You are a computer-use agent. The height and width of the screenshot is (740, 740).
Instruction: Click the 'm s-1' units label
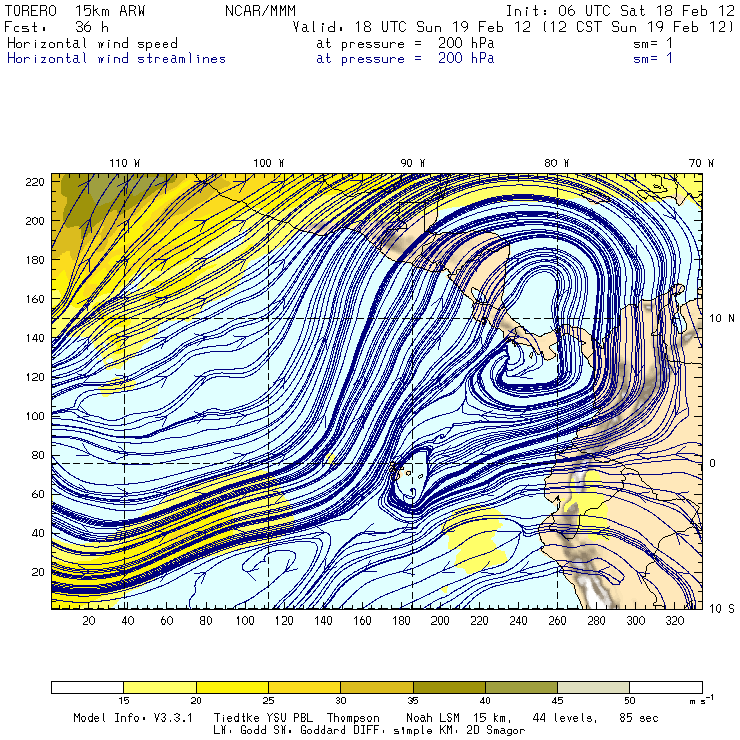point(702,700)
